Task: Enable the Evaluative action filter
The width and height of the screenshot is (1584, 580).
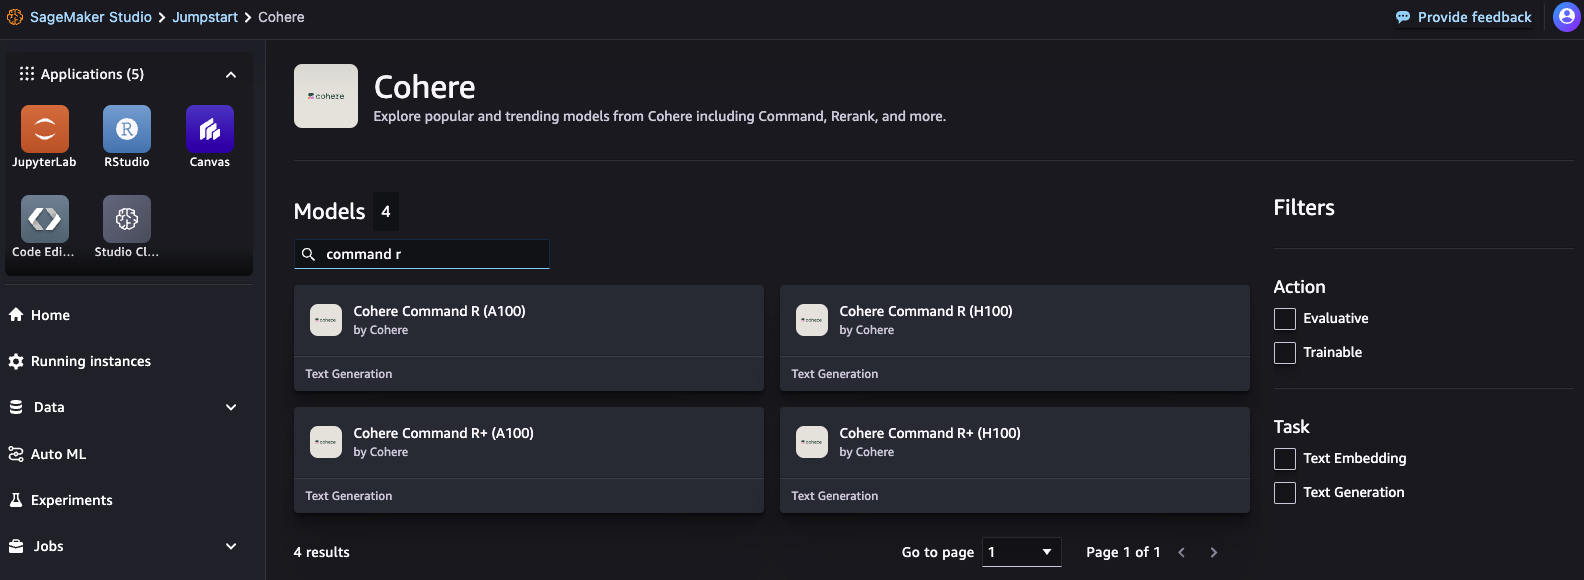Action: point(1285,319)
